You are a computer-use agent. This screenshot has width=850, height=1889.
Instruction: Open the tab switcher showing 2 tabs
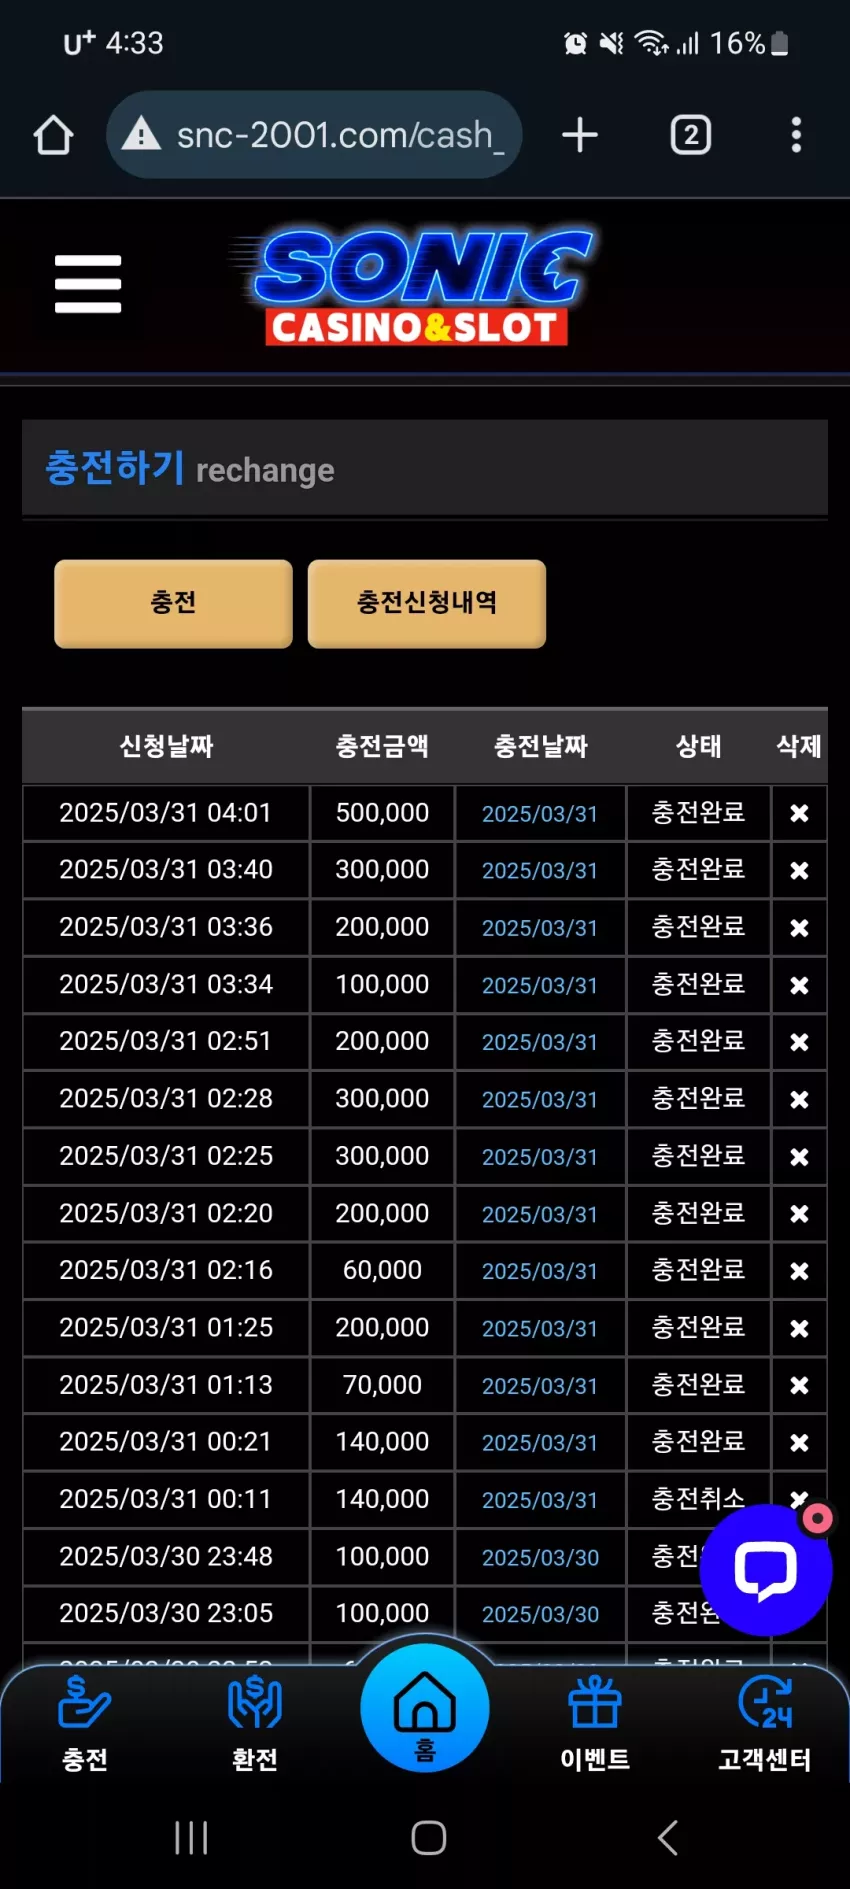coord(691,135)
